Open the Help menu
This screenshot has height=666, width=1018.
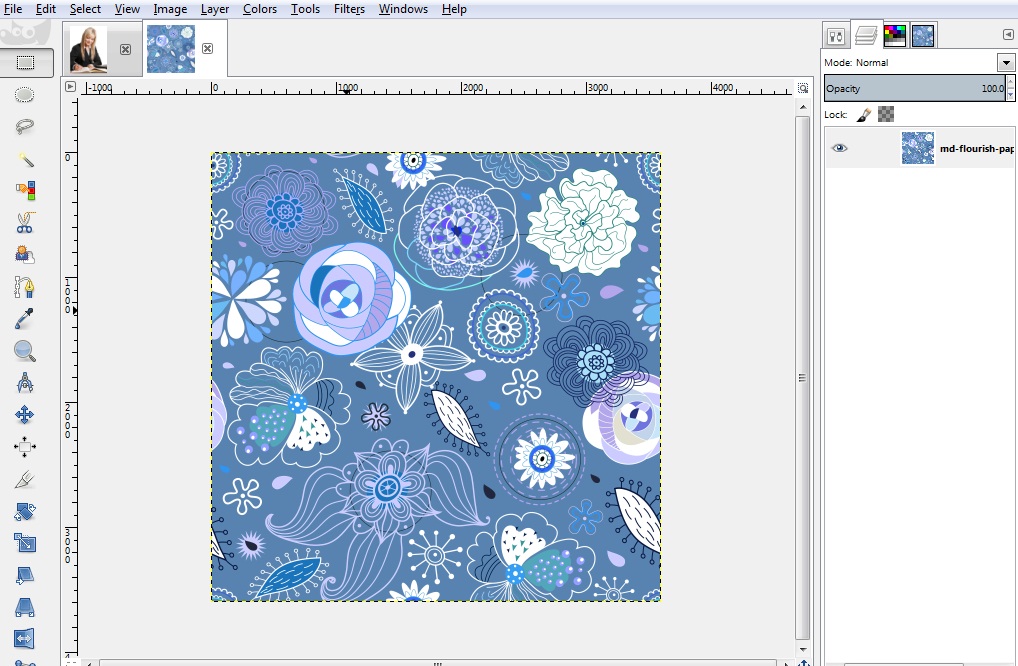(x=454, y=9)
